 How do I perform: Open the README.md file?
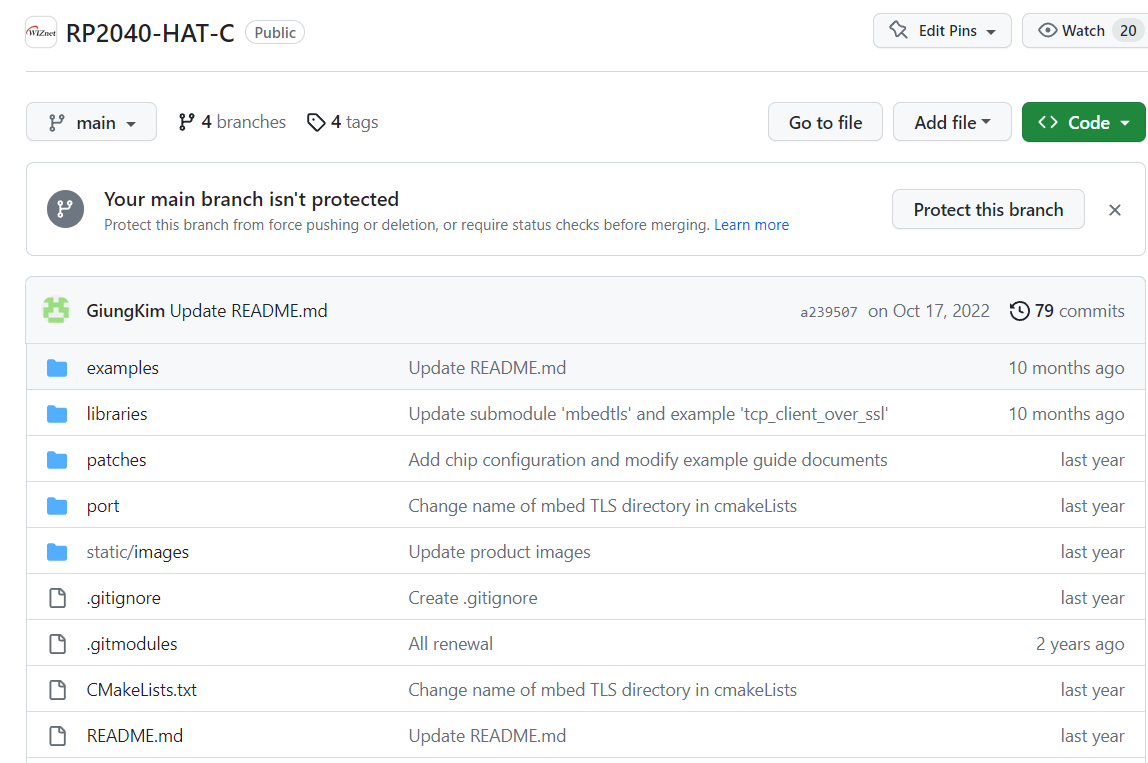pyautogui.click(x=135, y=736)
